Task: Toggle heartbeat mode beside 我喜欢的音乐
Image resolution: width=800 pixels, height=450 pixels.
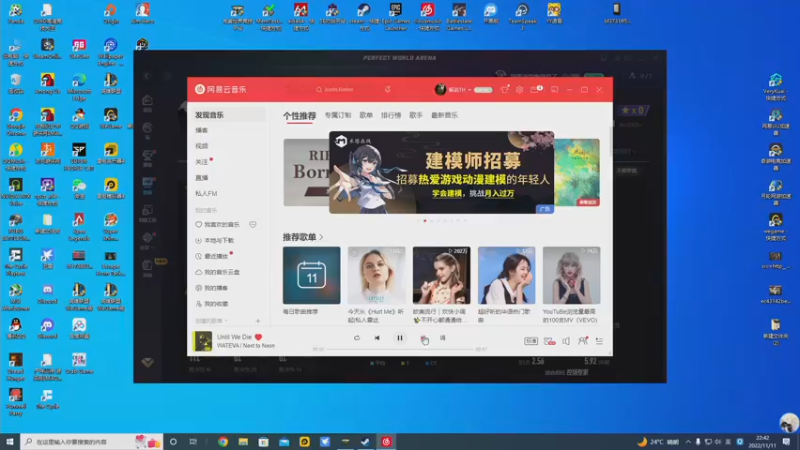Action: pyautogui.click(x=253, y=224)
